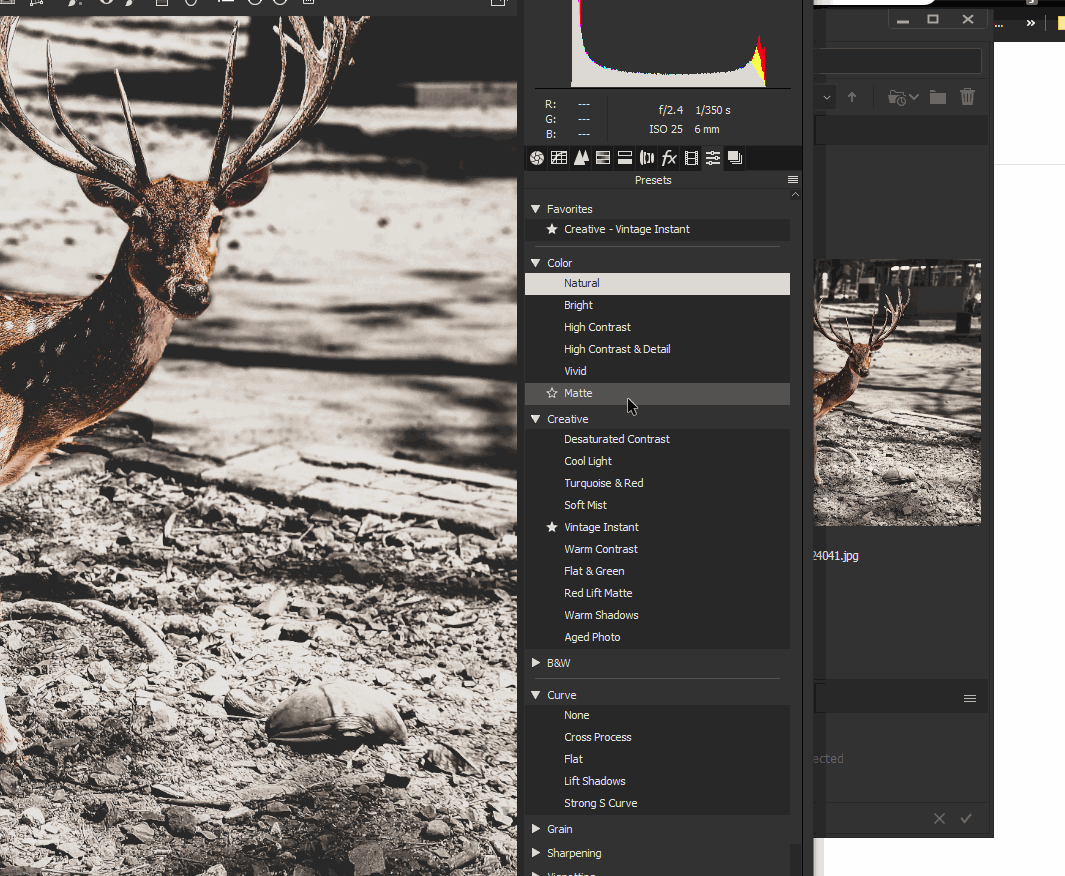The image size is (1065, 876).
Task: Apply the Cross Process curve preset
Action: pos(657,737)
